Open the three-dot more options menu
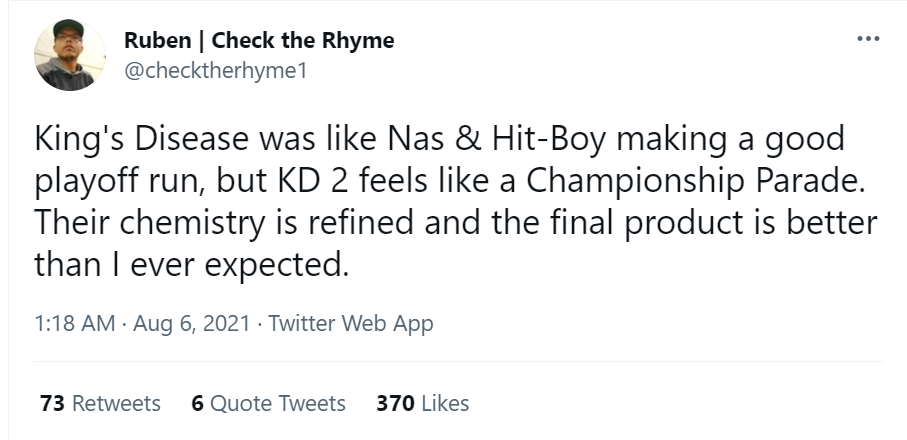Viewport: 907px width, 440px height. 867,39
